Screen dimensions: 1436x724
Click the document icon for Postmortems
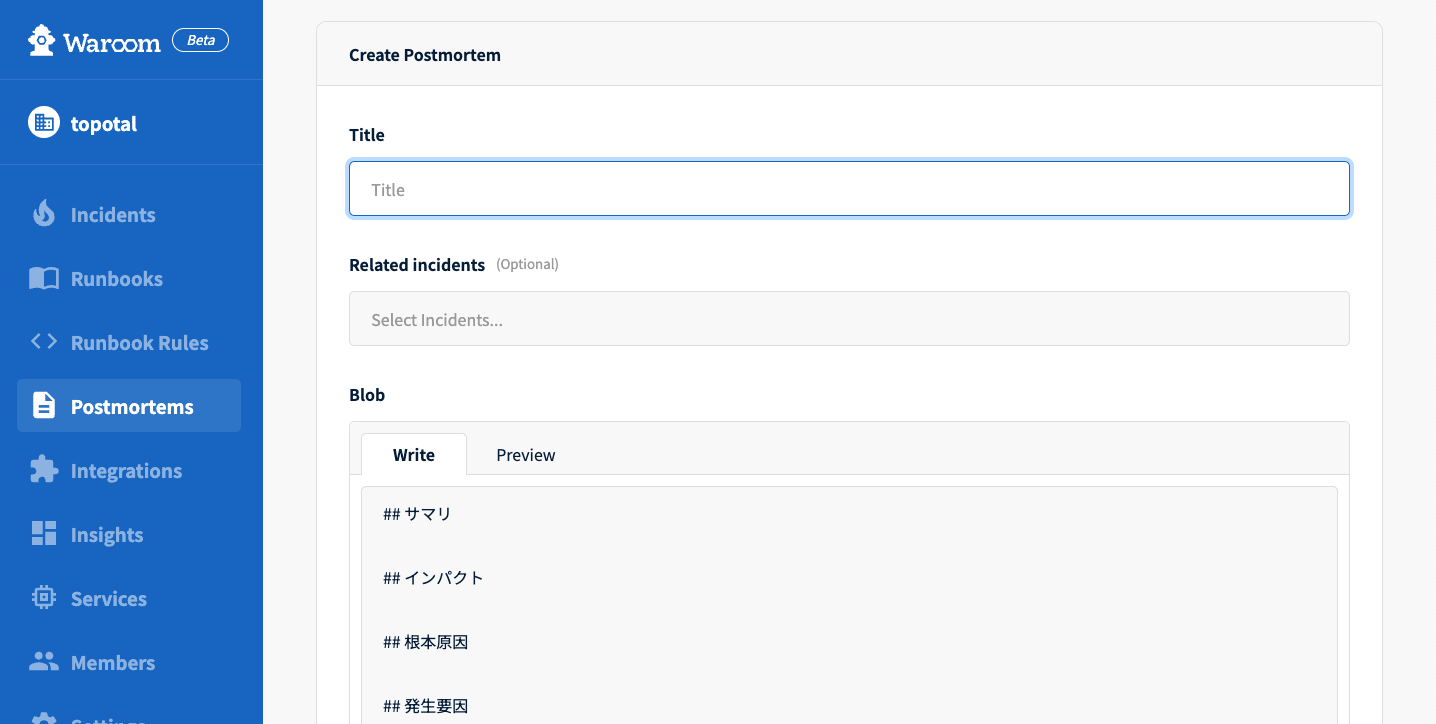[44, 406]
